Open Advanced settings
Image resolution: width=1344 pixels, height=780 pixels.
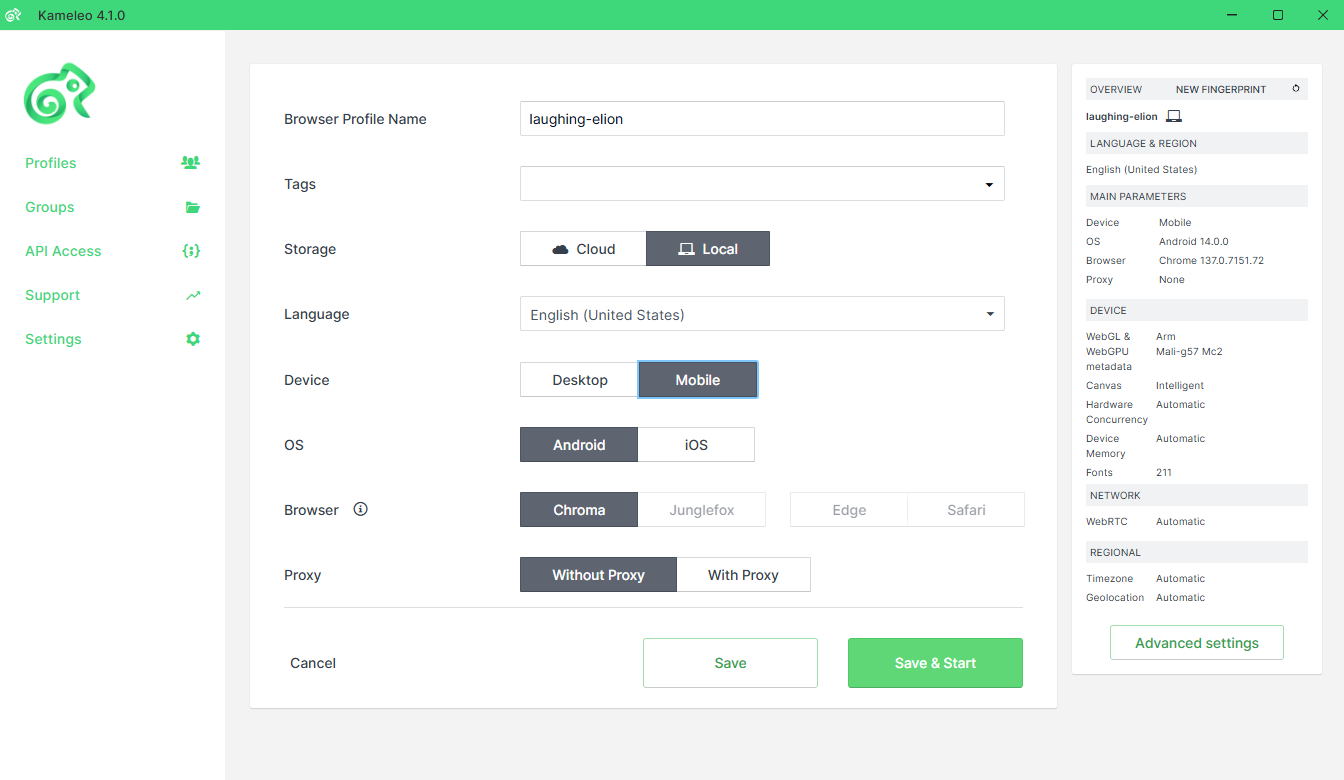(x=1197, y=643)
